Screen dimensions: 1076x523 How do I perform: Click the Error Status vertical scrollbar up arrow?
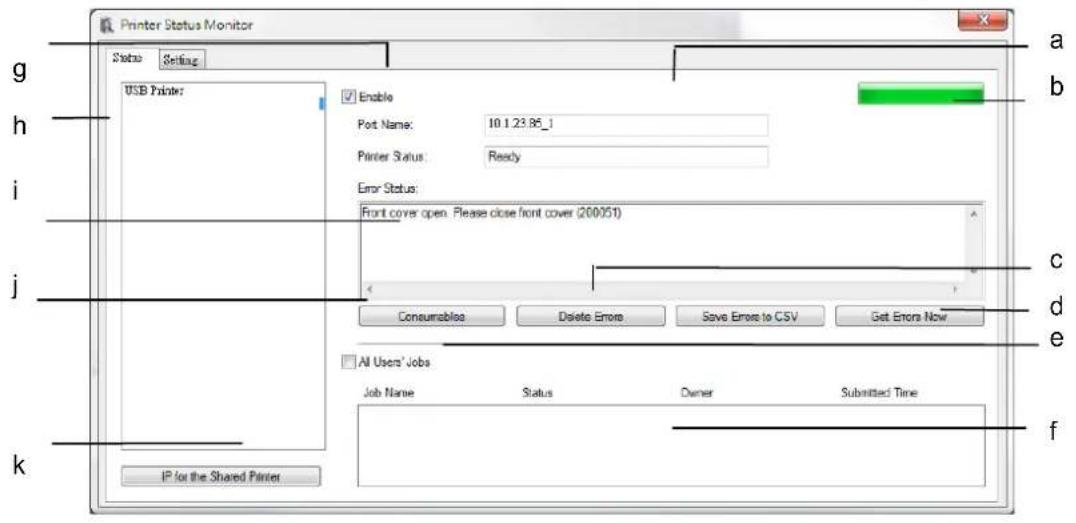(x=974, y=213)
